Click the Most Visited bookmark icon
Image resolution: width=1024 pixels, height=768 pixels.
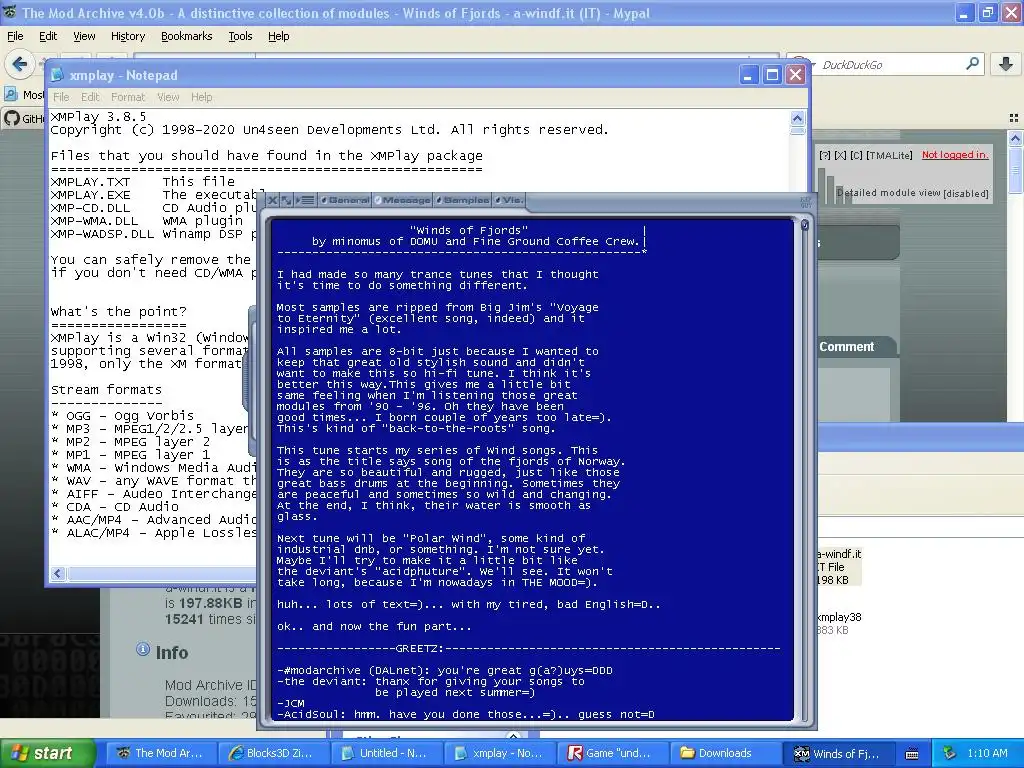pos(10,94)
